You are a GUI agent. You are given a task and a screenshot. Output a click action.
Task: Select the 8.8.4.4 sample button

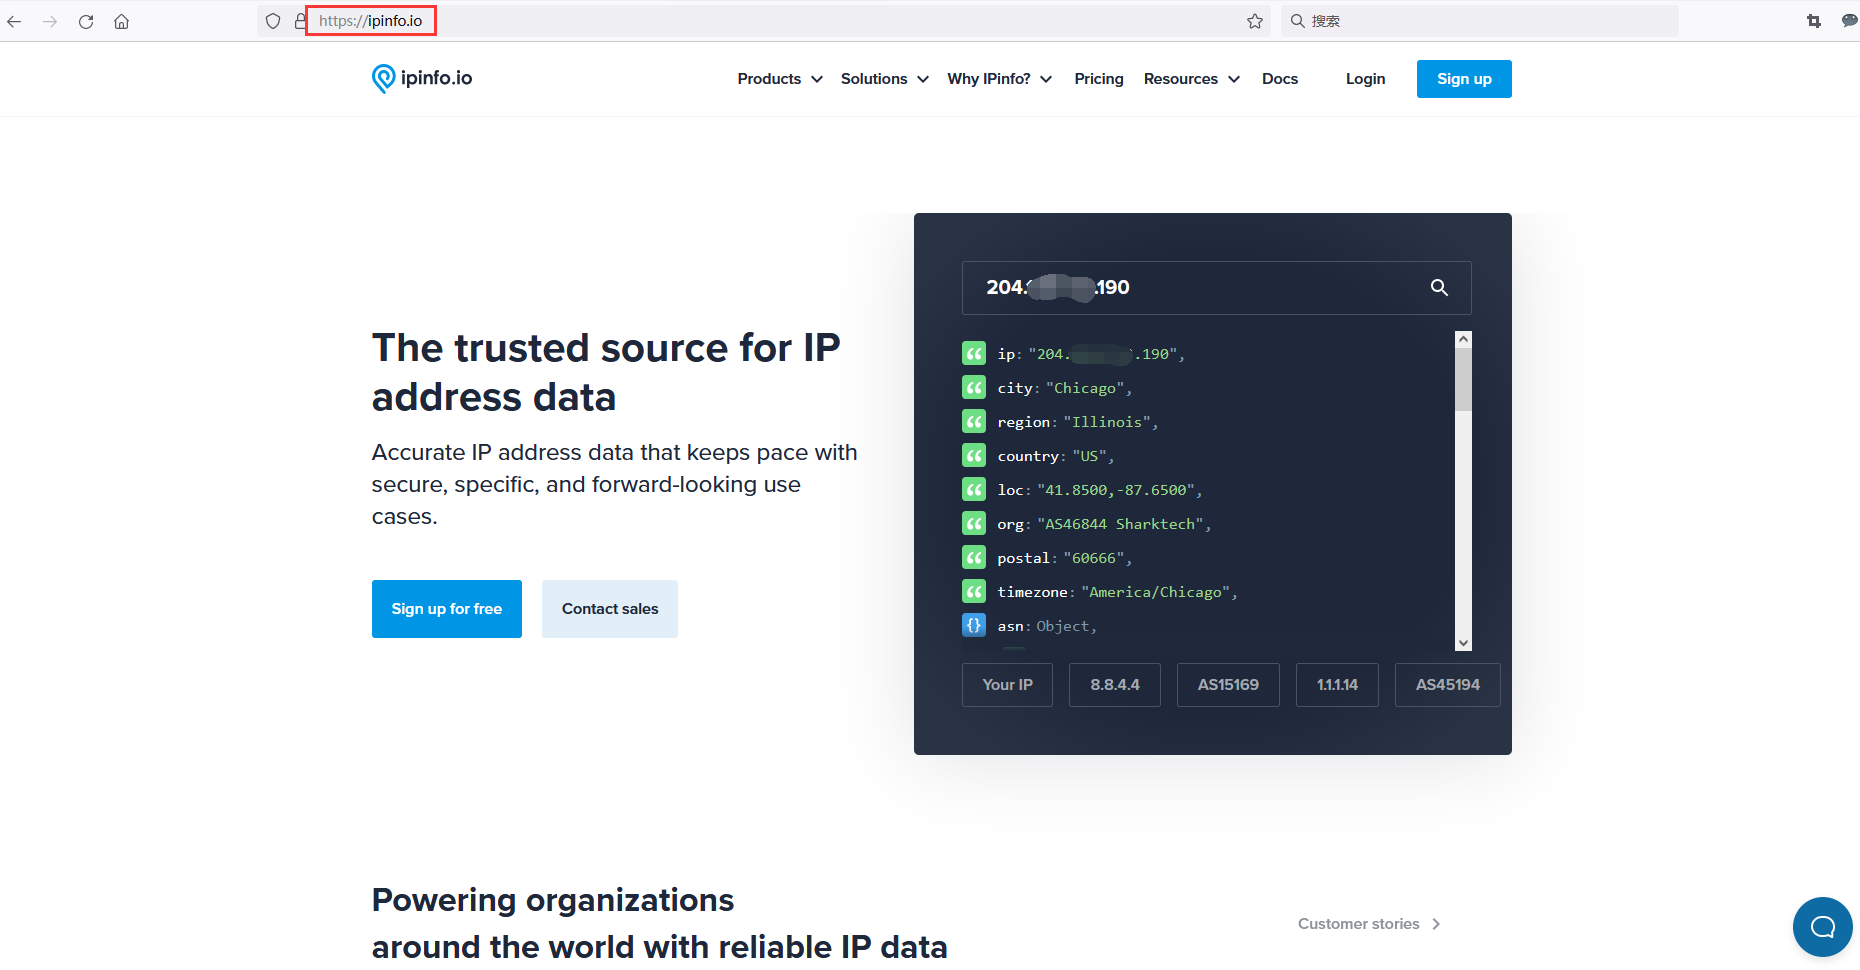[x=1115, y=685]
